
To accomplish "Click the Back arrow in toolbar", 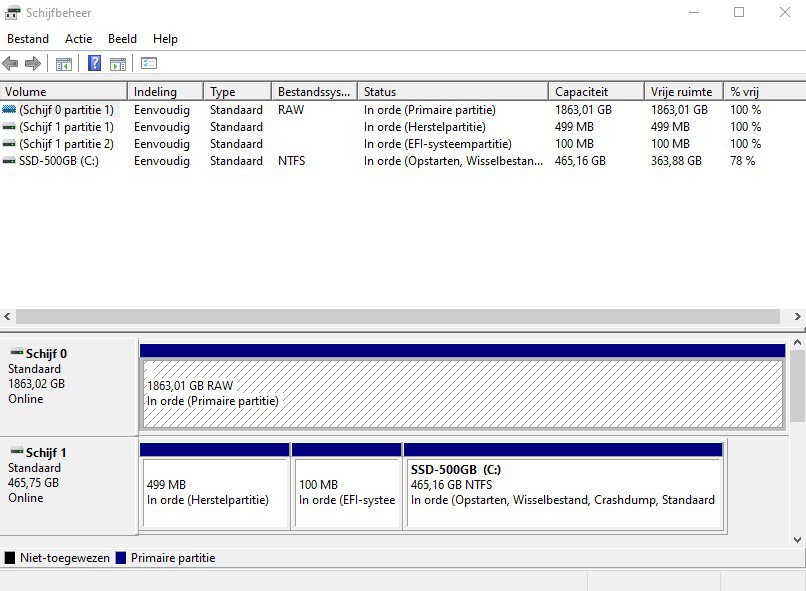I will (10, 64).
